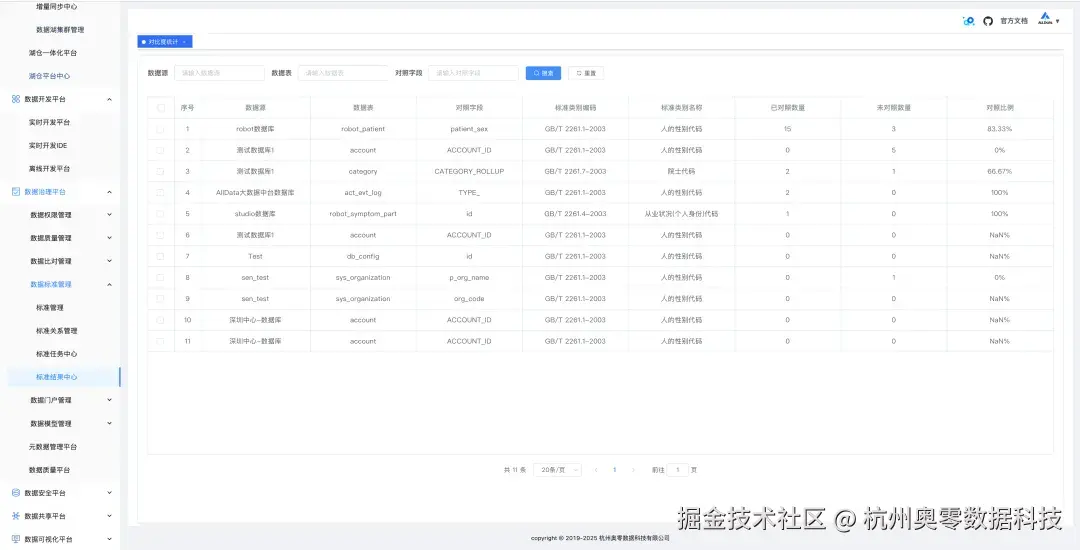The image size is (1080, 550).
Task: Select all rows with header checkbox
Action: [160, 108]
